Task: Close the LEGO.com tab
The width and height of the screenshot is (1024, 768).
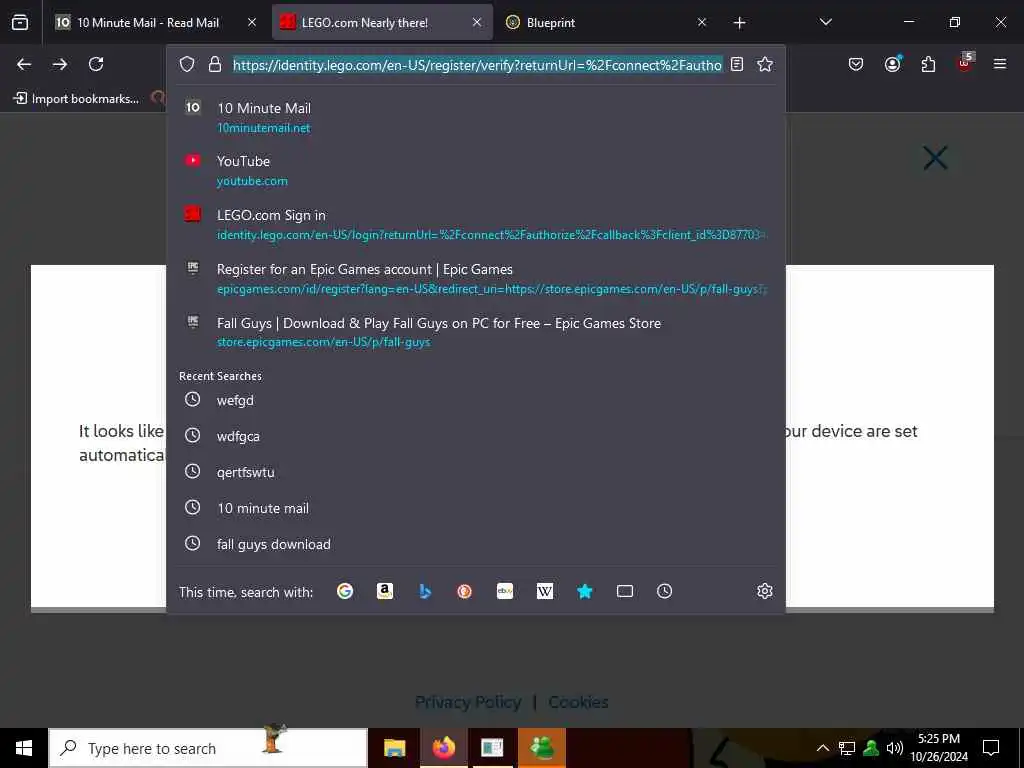Action: point(477,23)
